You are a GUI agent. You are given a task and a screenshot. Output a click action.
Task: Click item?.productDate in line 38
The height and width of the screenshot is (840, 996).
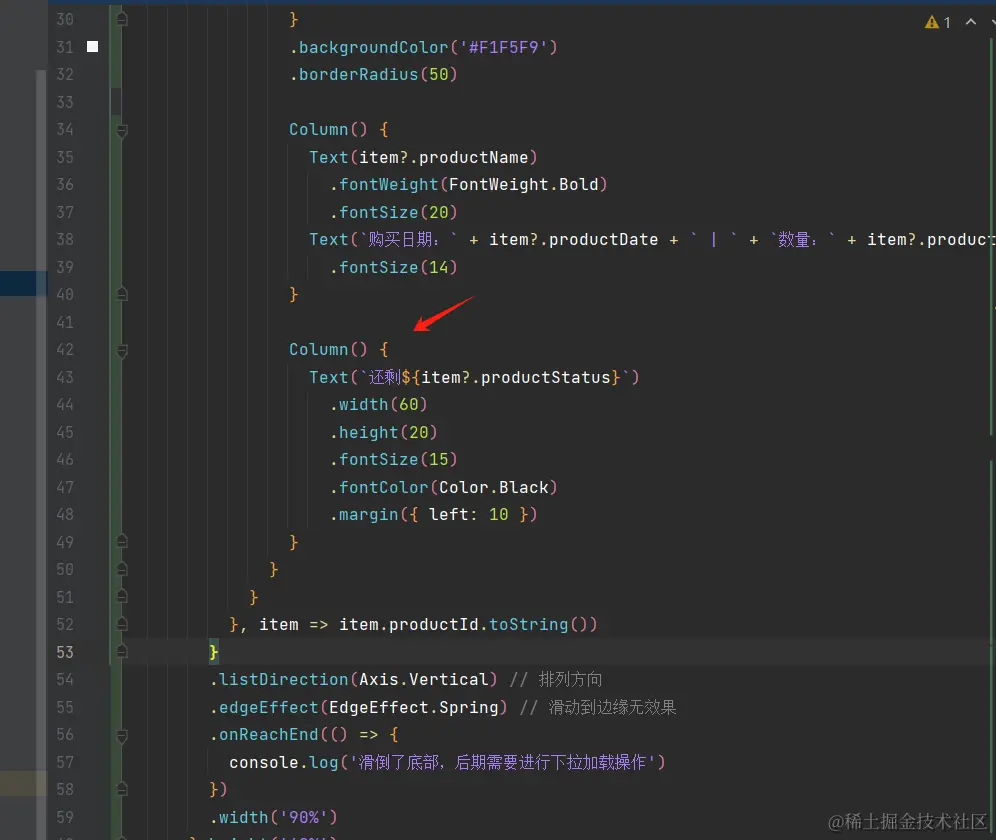pos(574,240)
